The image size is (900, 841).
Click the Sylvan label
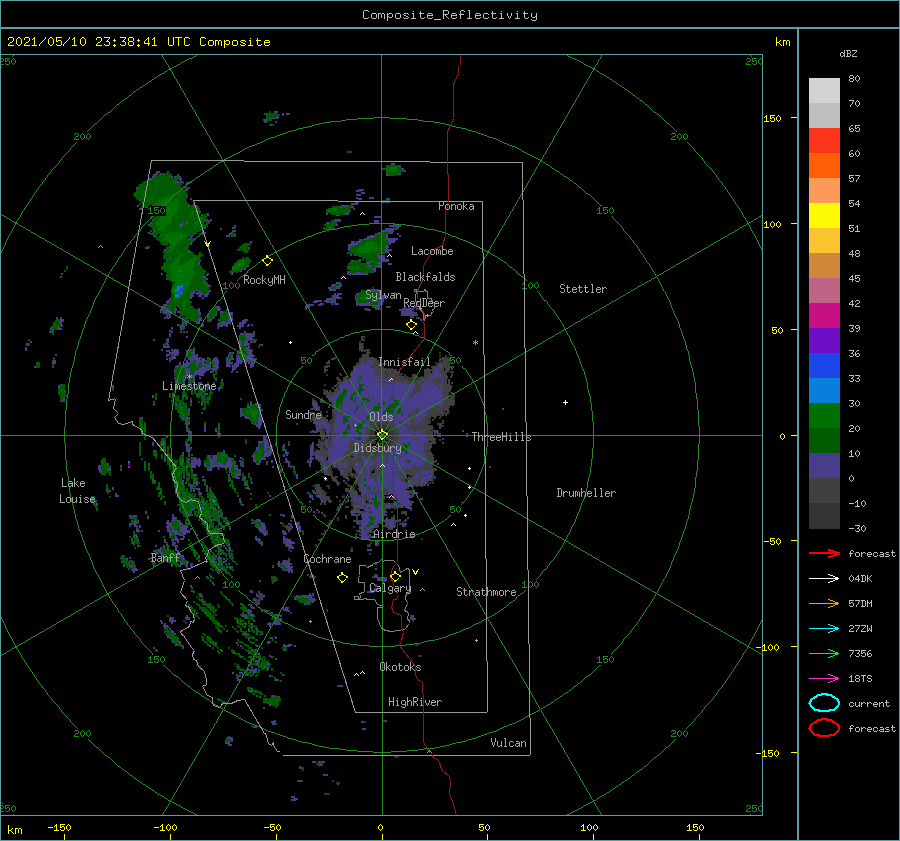(x=383, y=296)
